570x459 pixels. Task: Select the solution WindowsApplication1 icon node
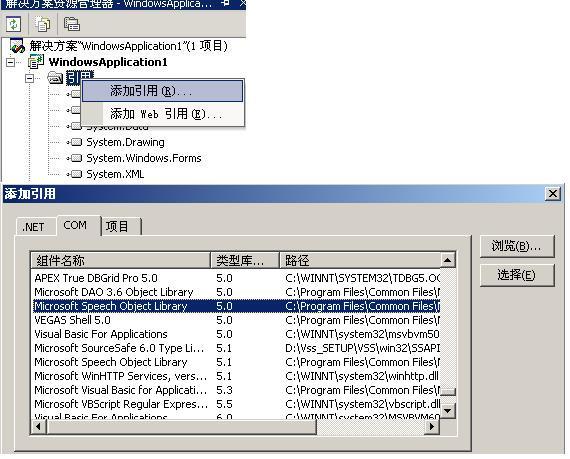pos(17,46)
